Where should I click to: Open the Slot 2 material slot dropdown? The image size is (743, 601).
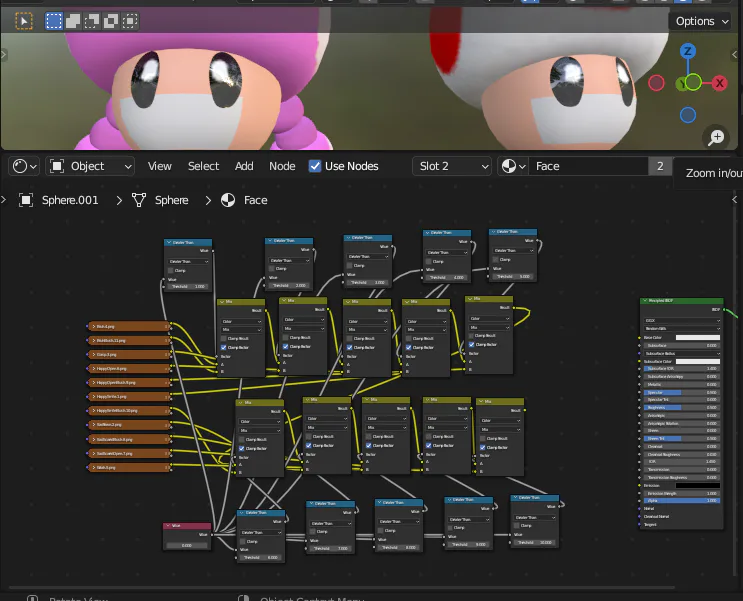tap(452, 166)
